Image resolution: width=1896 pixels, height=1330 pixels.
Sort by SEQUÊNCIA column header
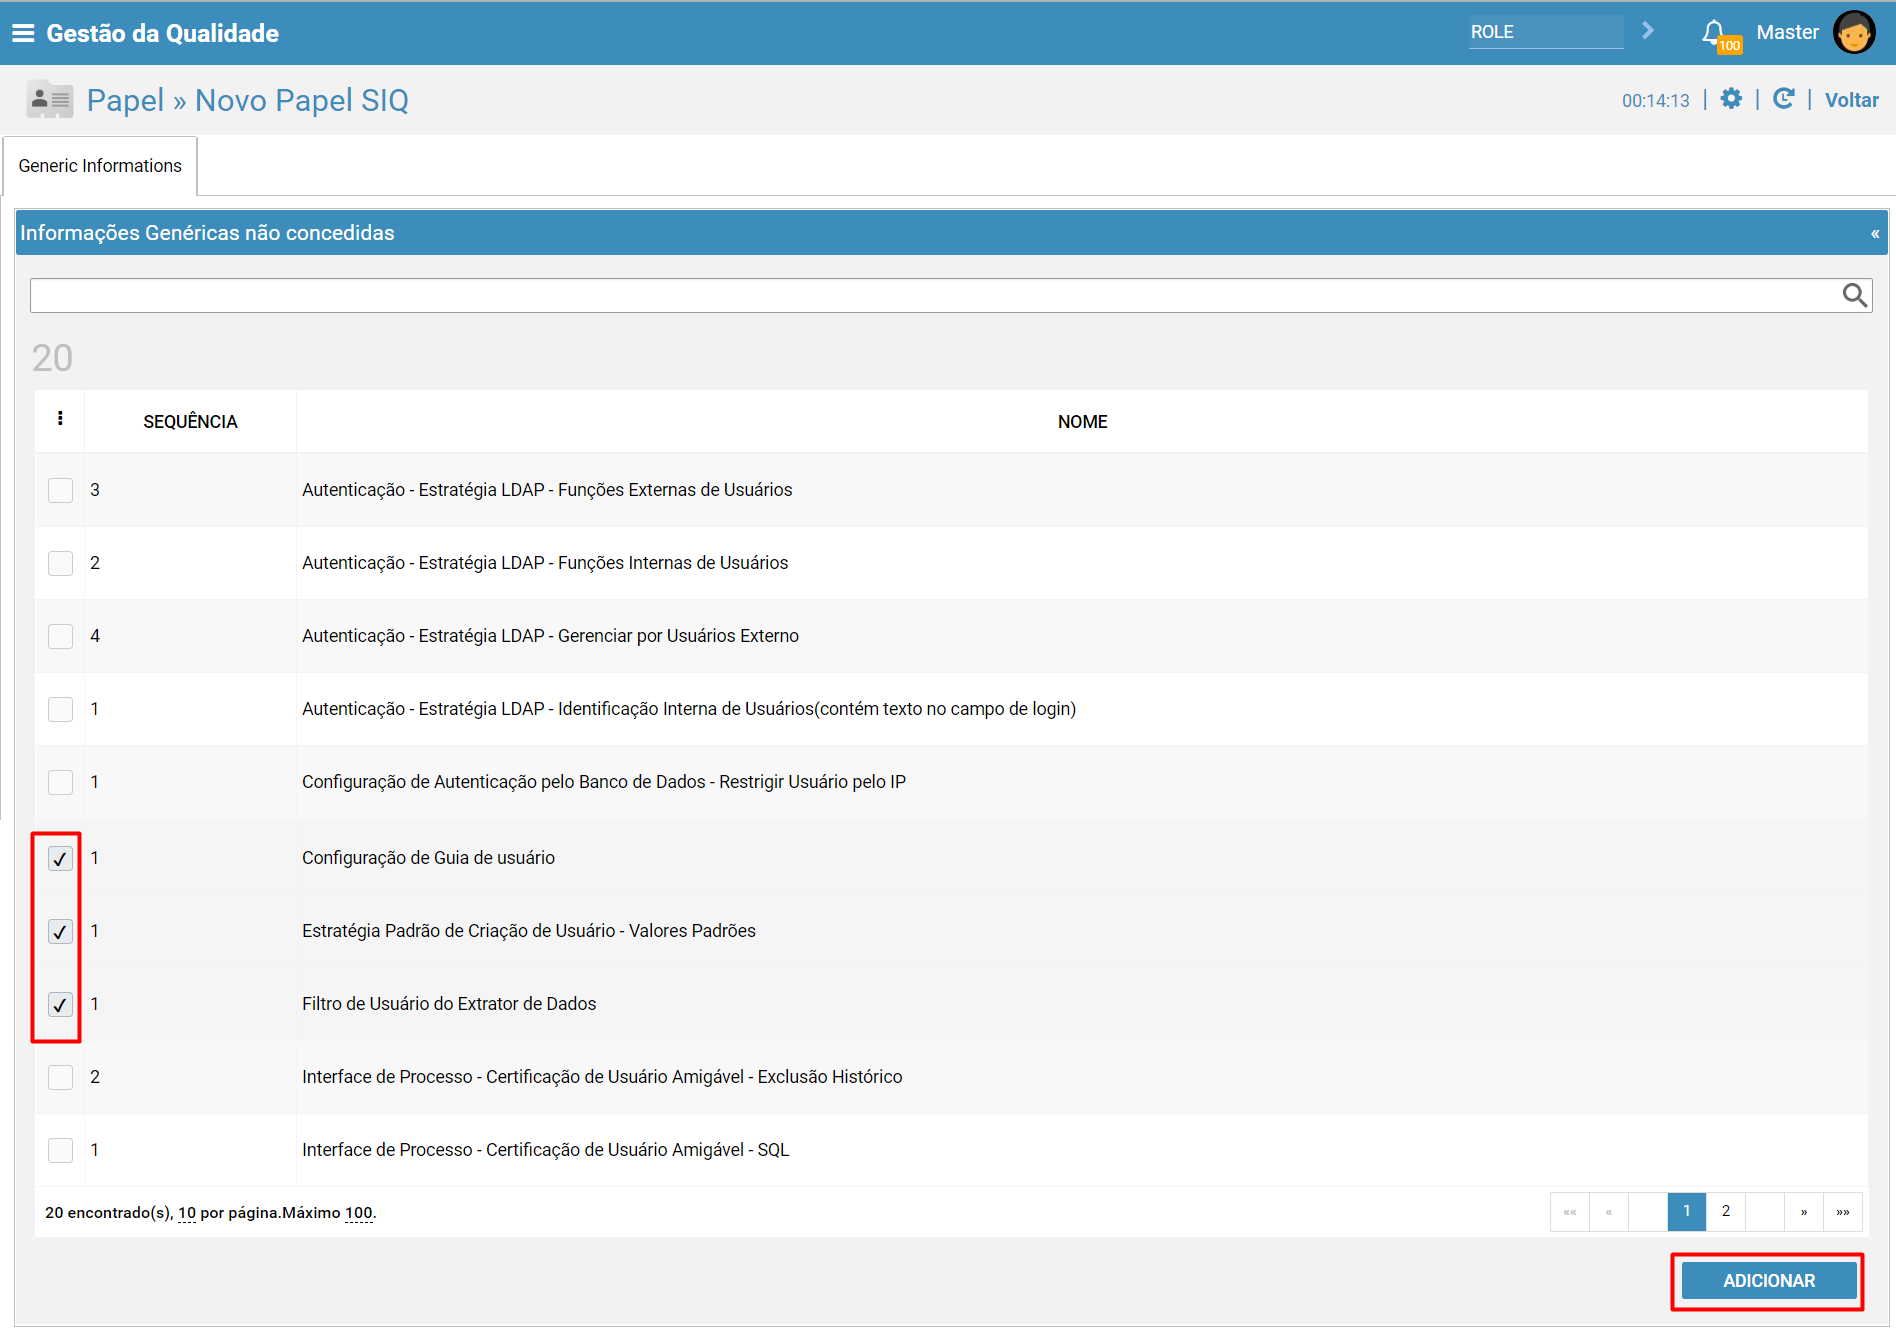(x=190, y=422)
